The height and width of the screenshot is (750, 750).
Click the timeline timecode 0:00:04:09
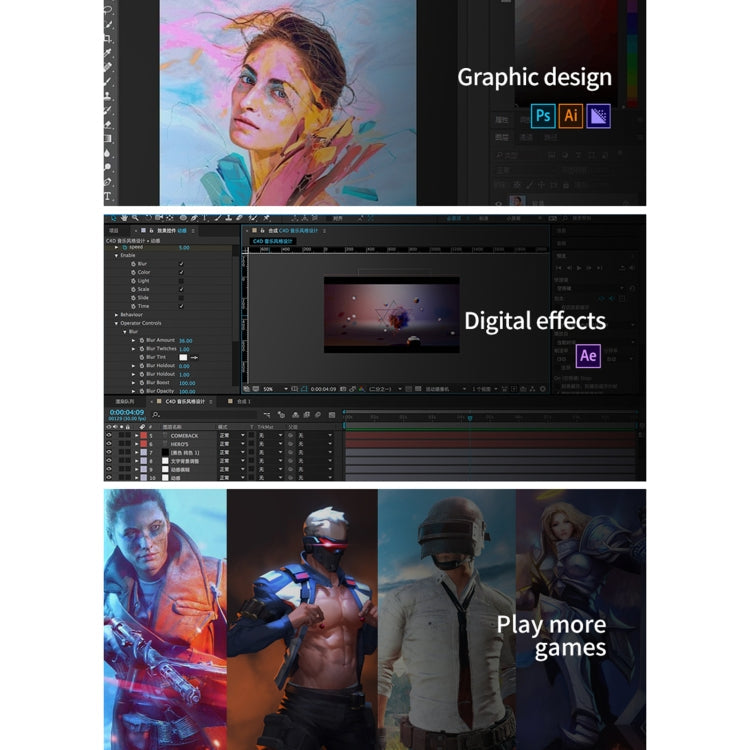pyautogui.click(x=127, y=412)
